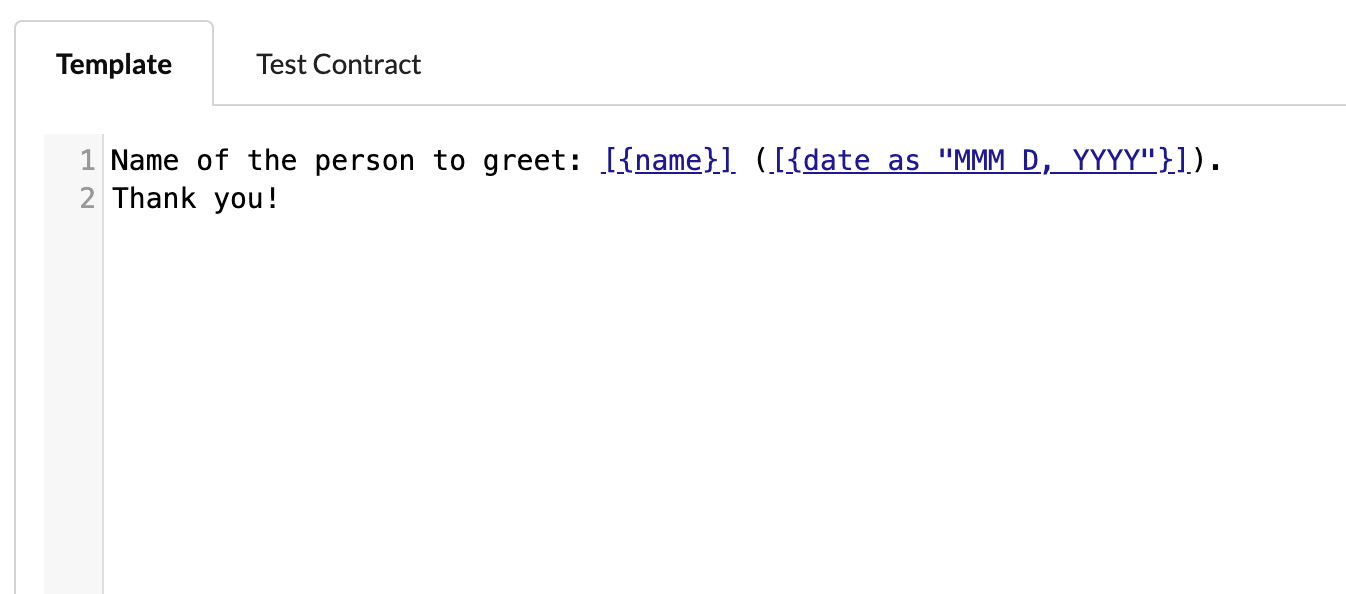Image resolution: width=1346 pixels, height=594 pixels.
Task: Select the Template tab
Action: [x=113, y=63]
